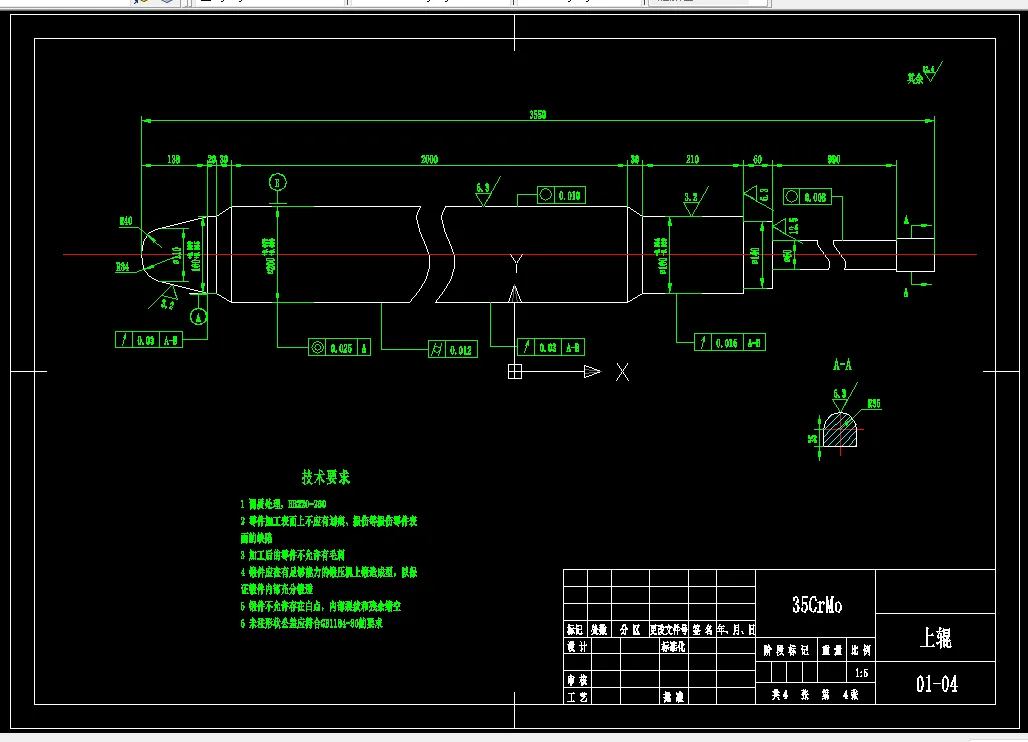
Task: Select the 210 dimension text
Action: pyautogui.click(x=692, y=159)
